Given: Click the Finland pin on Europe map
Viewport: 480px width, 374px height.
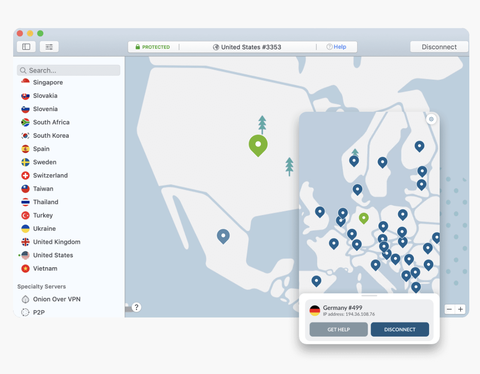Looking at the screenshot, I should coord(419,146).
